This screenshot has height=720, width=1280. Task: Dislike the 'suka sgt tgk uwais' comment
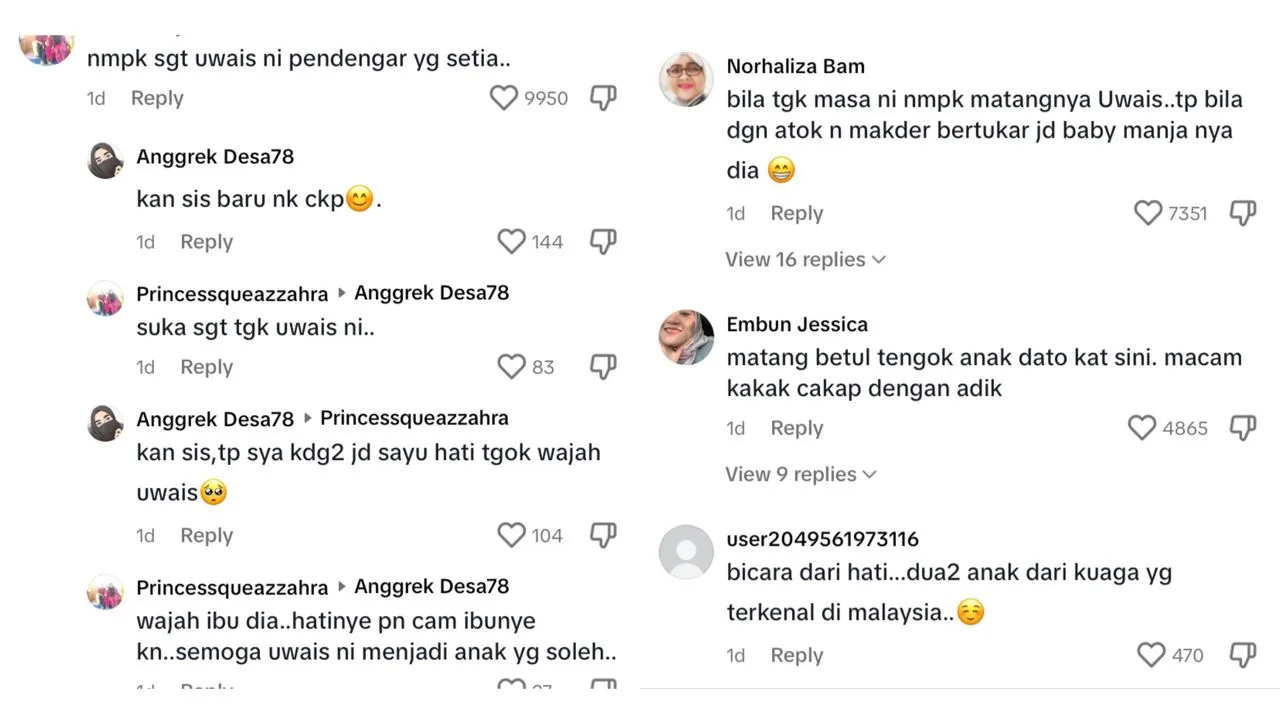[603, 368]
